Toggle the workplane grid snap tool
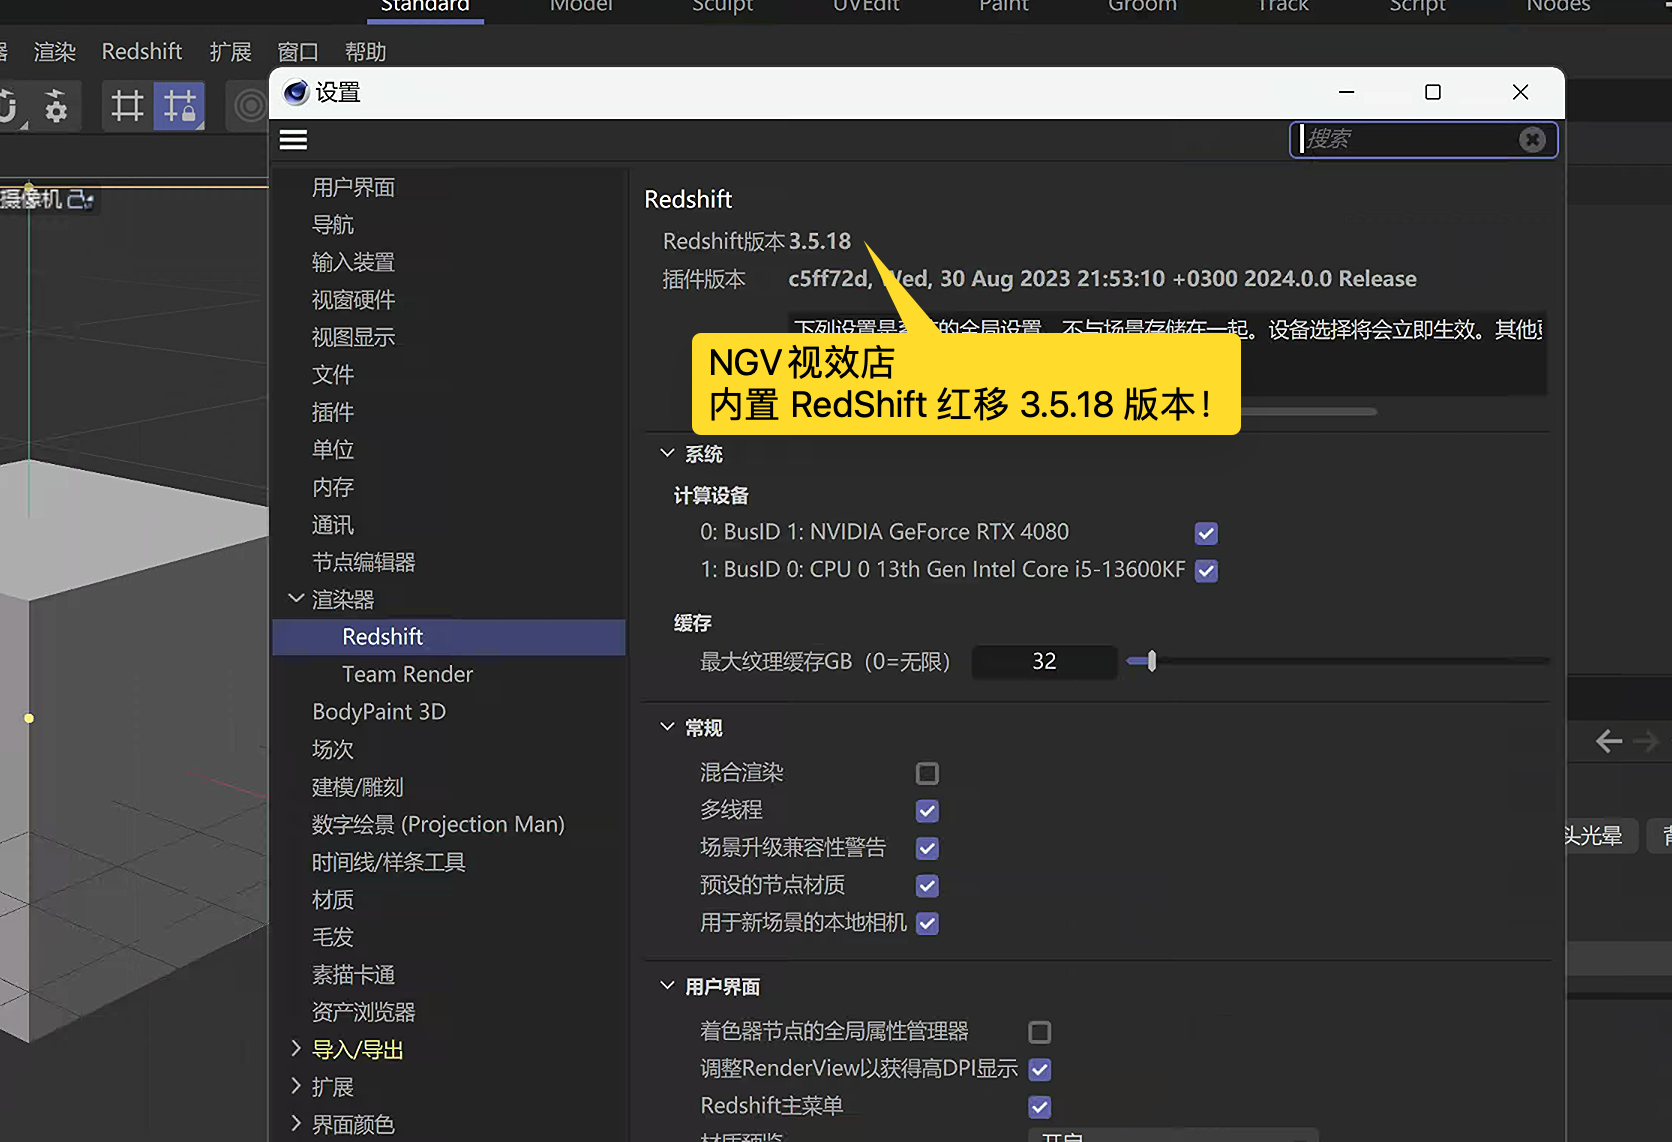The height and width of the screenshot is (1142, 1672). point(127,106)
